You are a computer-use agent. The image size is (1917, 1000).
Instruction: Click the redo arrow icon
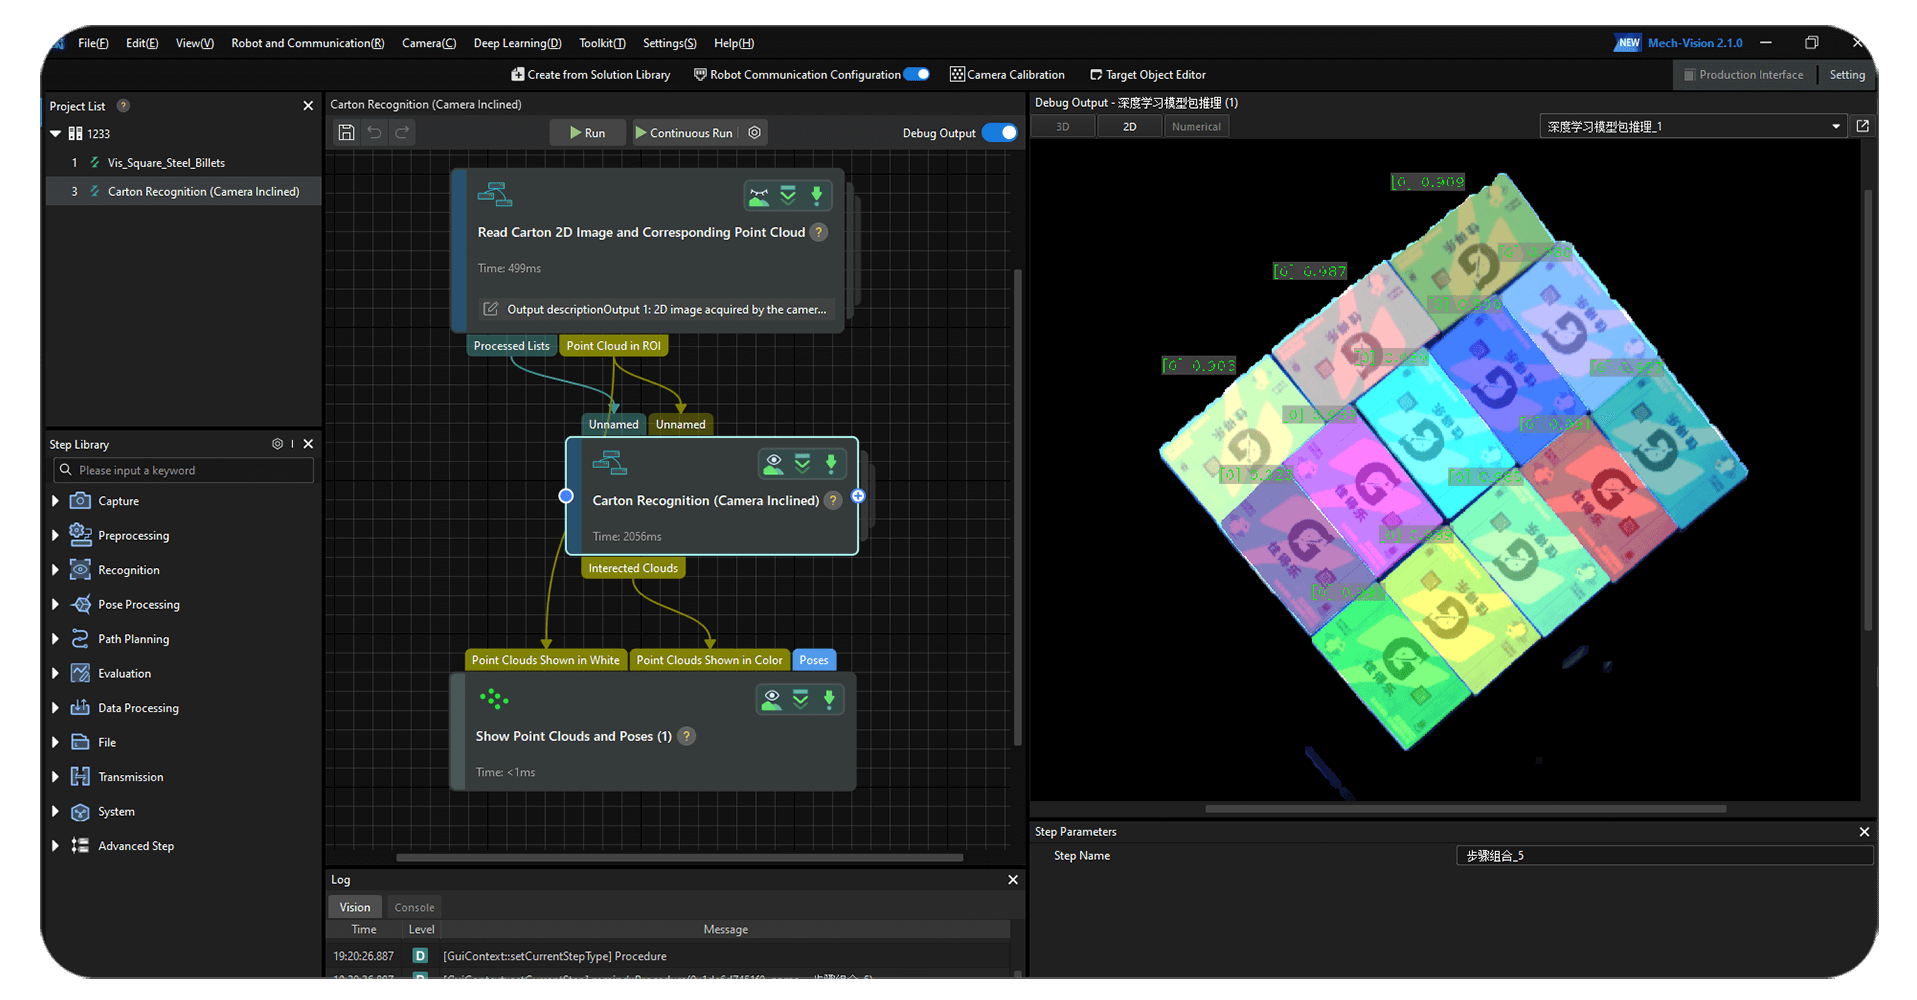click(x=402, y=133)
